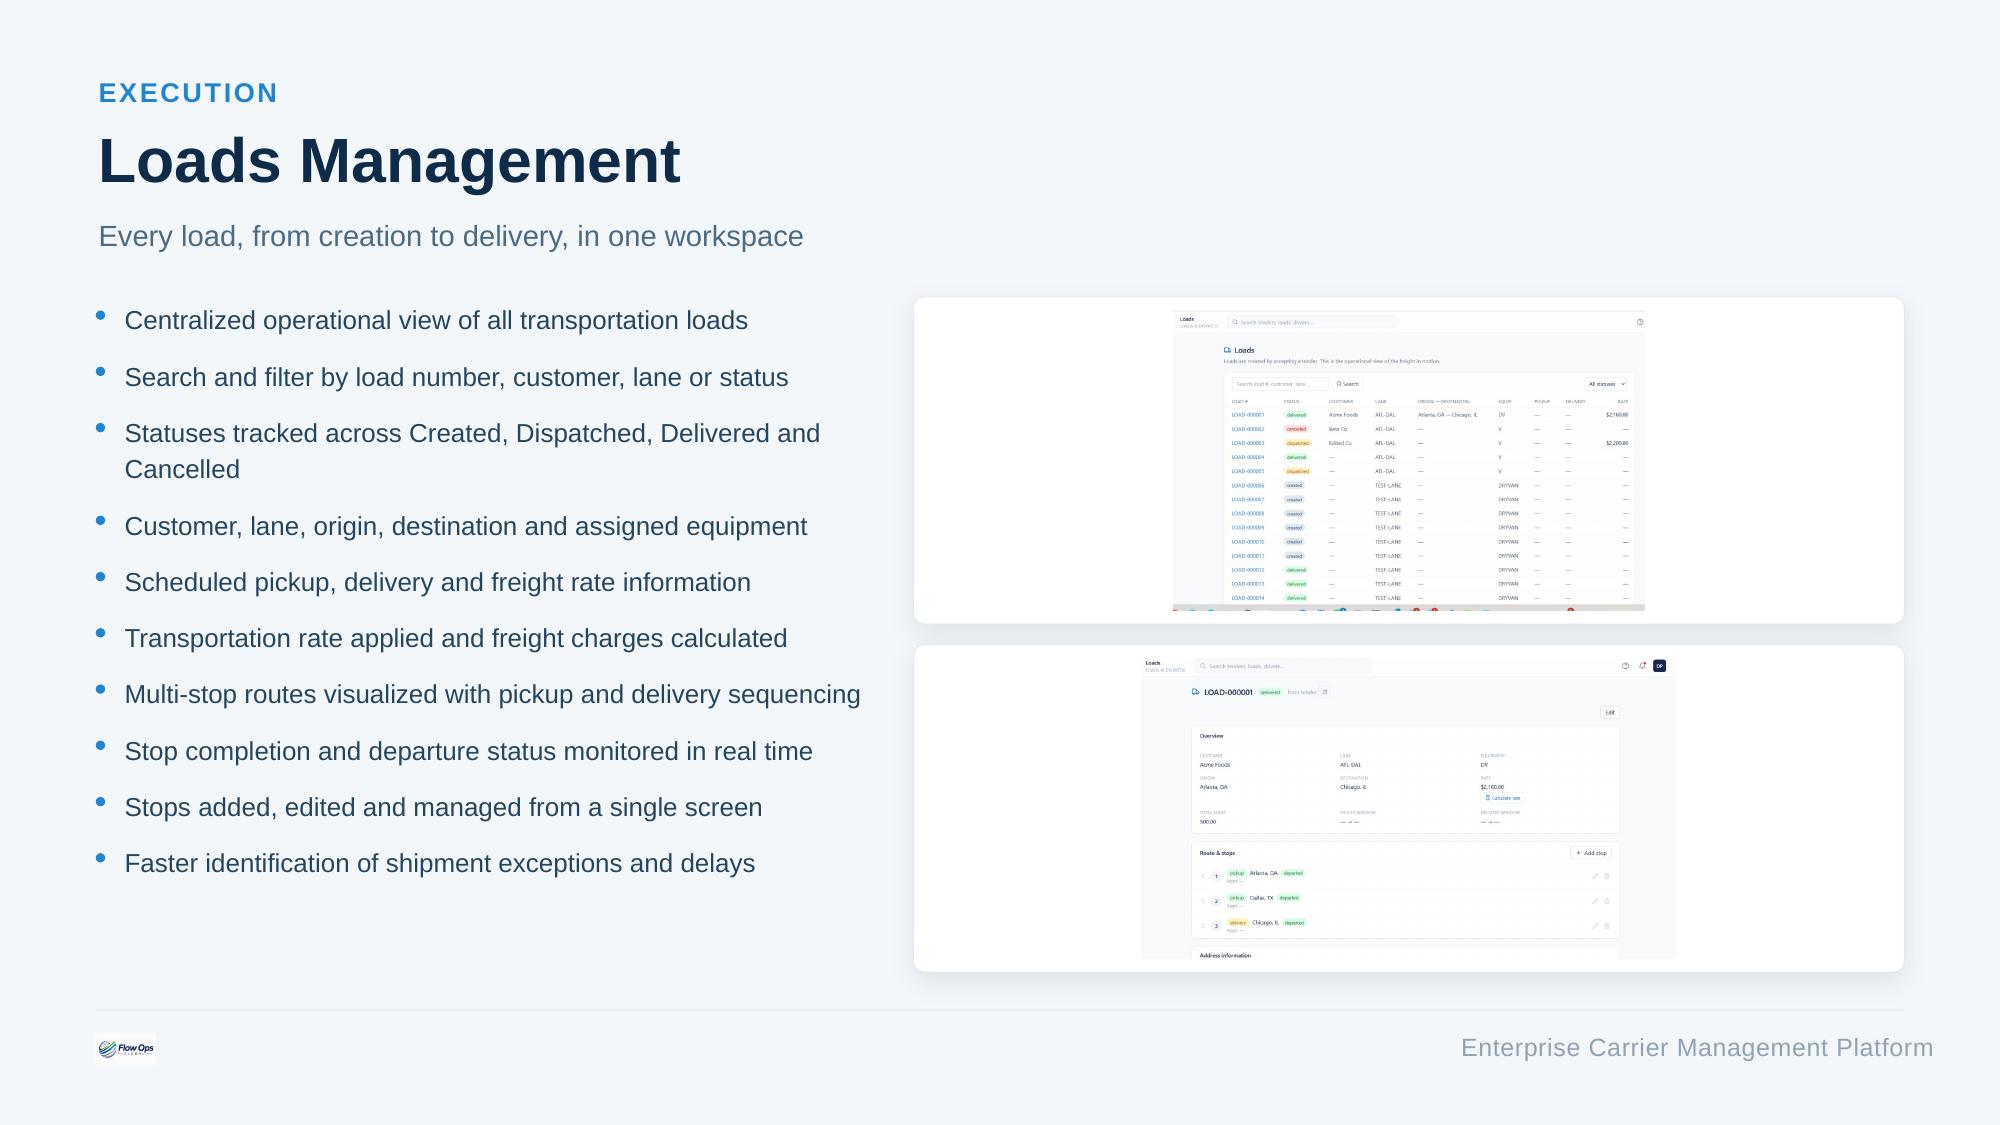The height and width of the screenshot is (1125, 2000).
Task: Open the LOAD-000001 link in loads table
Action: (x=1247, y=415)
